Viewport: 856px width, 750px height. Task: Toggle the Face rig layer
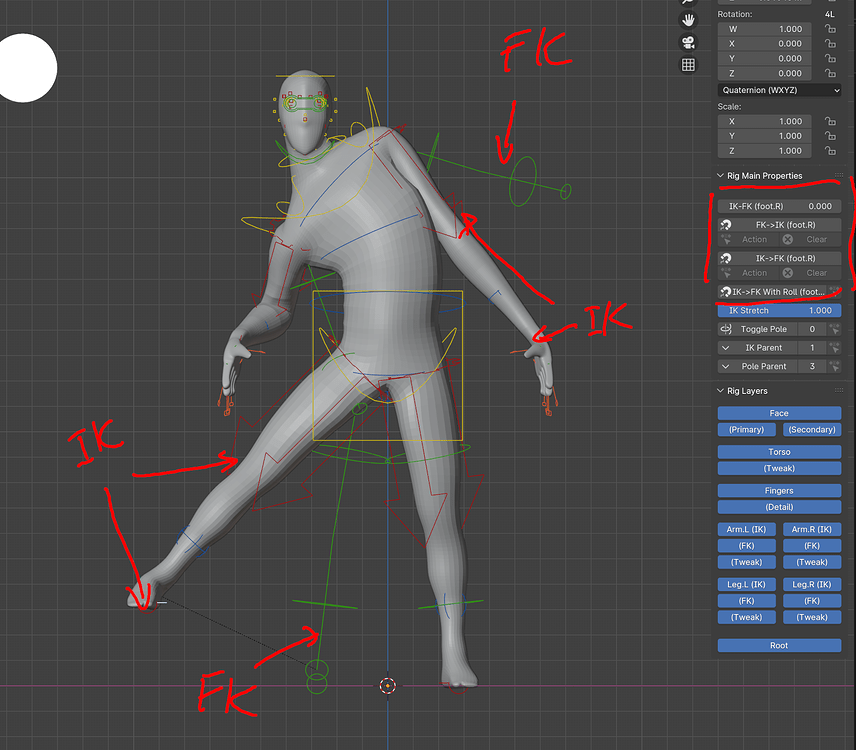tap(779, 413)
